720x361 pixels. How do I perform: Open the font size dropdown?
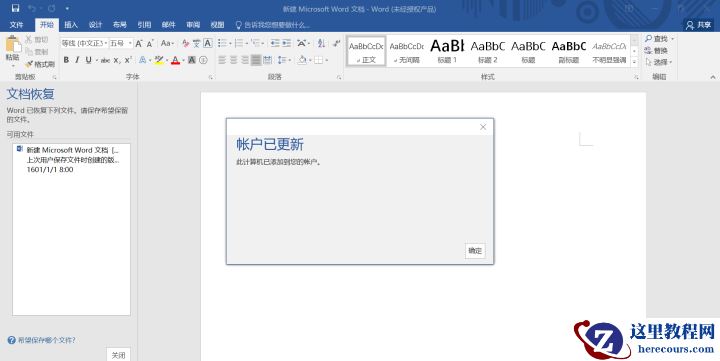(x=130, y=43)
